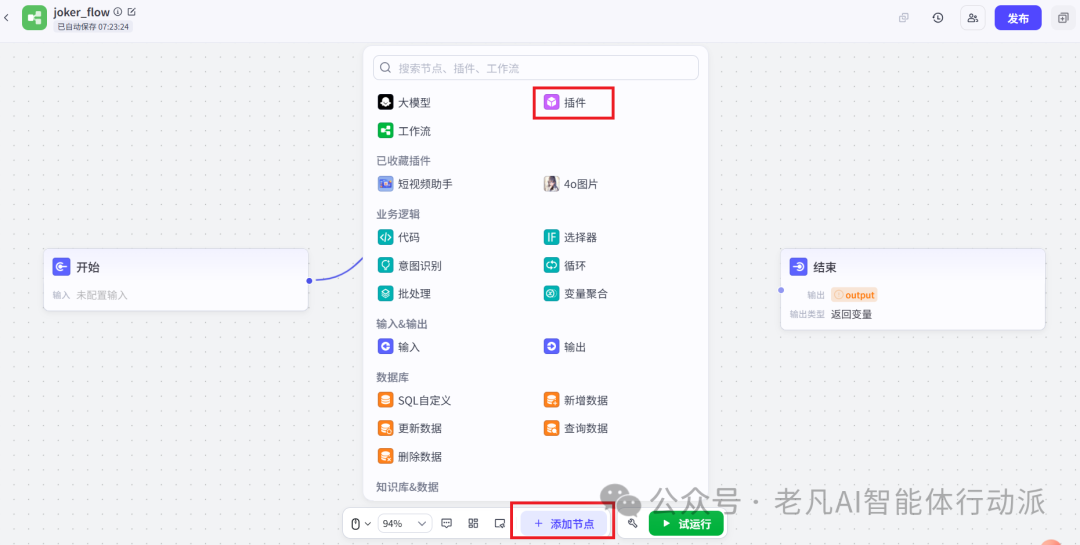The image size is (1080, 545).
Task: Click the 意图识别 node icon
Action: pos(385,265)
